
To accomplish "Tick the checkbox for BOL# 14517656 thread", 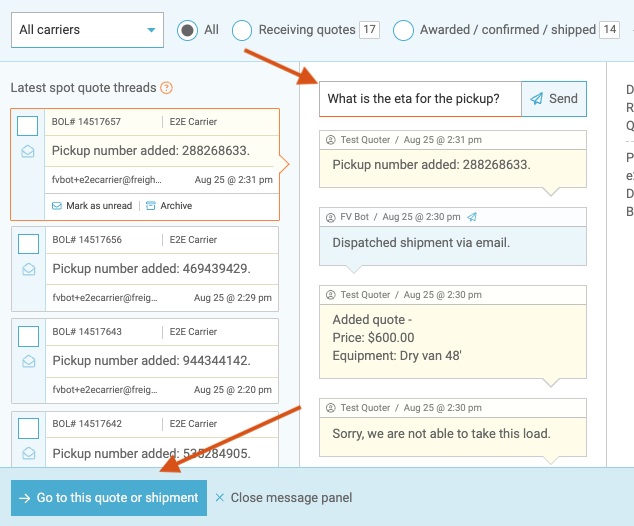I will click(x=28, y=244).
